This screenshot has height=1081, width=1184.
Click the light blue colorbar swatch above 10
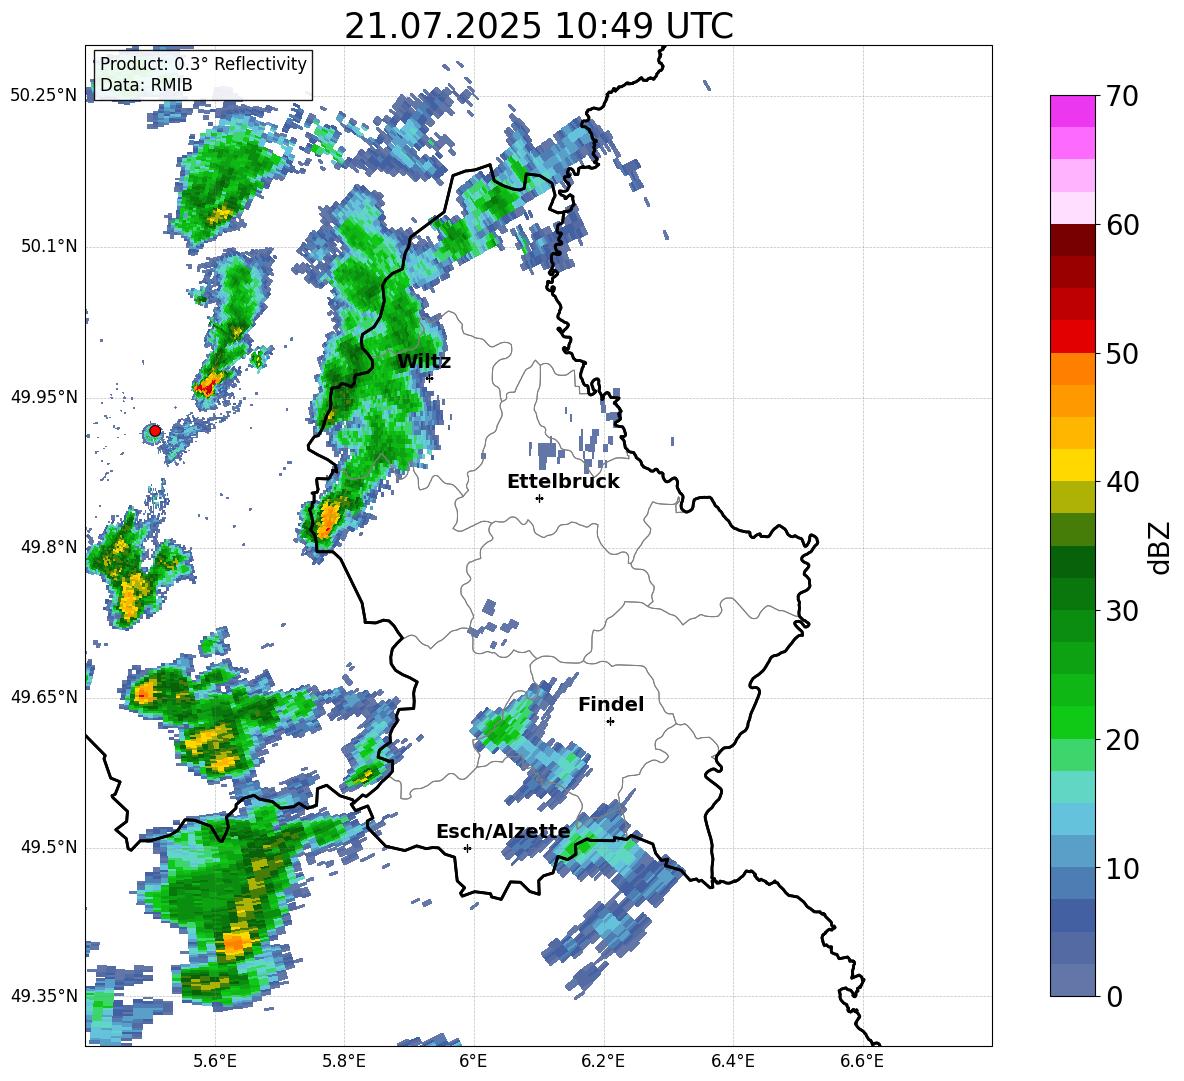(x=1073, y=852)
